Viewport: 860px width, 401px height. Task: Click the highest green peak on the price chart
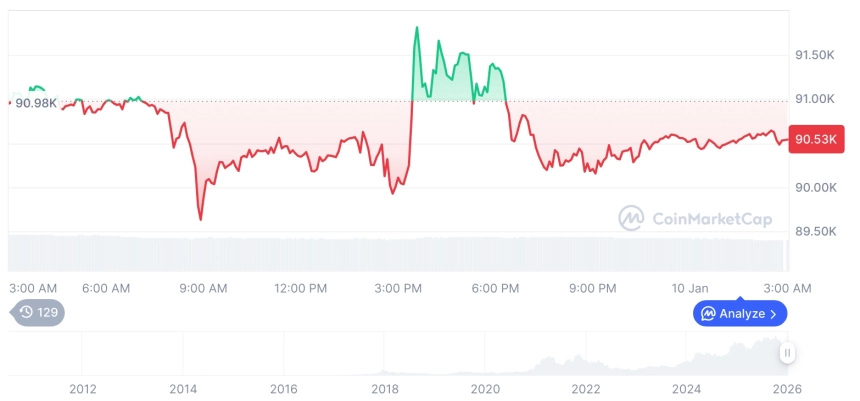click(417, 28)
